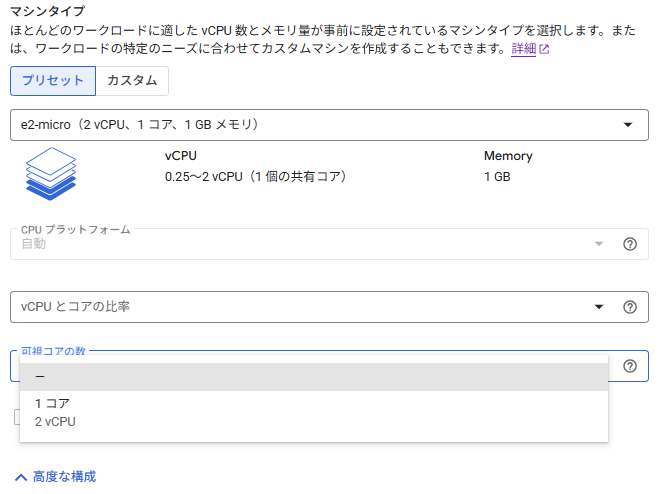Toggle the partially hidden checkbox at left
This screenshot has width=665, height=494.
tap(16, 417)
